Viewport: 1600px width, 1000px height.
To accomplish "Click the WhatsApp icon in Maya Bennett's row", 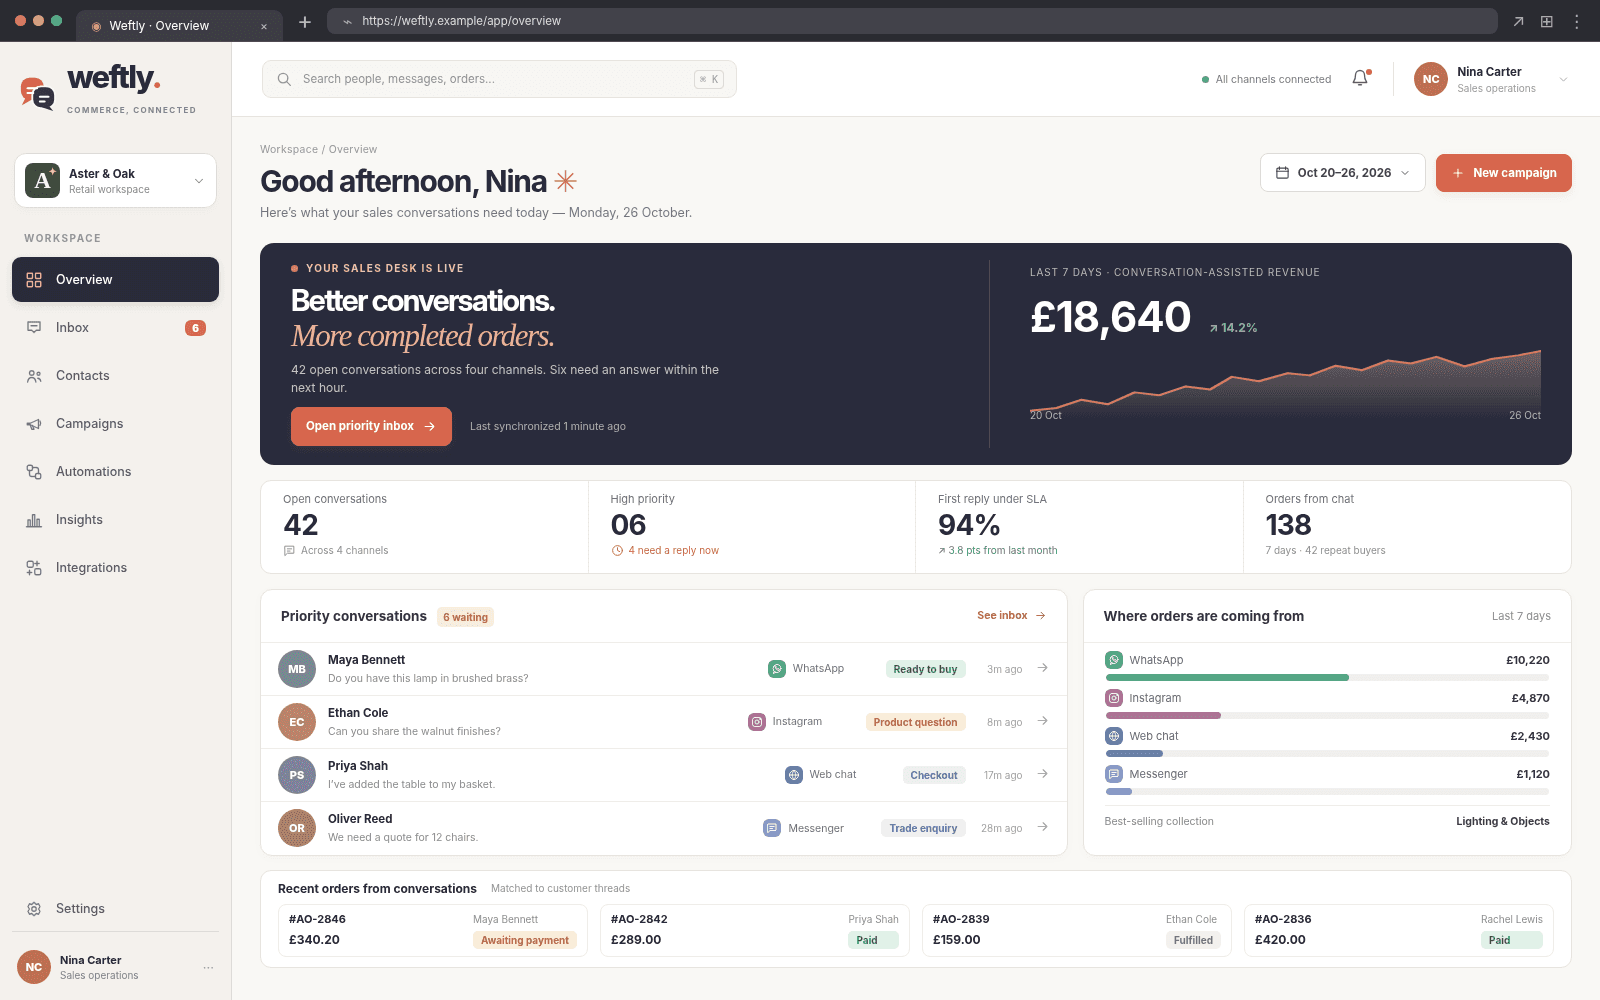I will (x=777, y=669).
